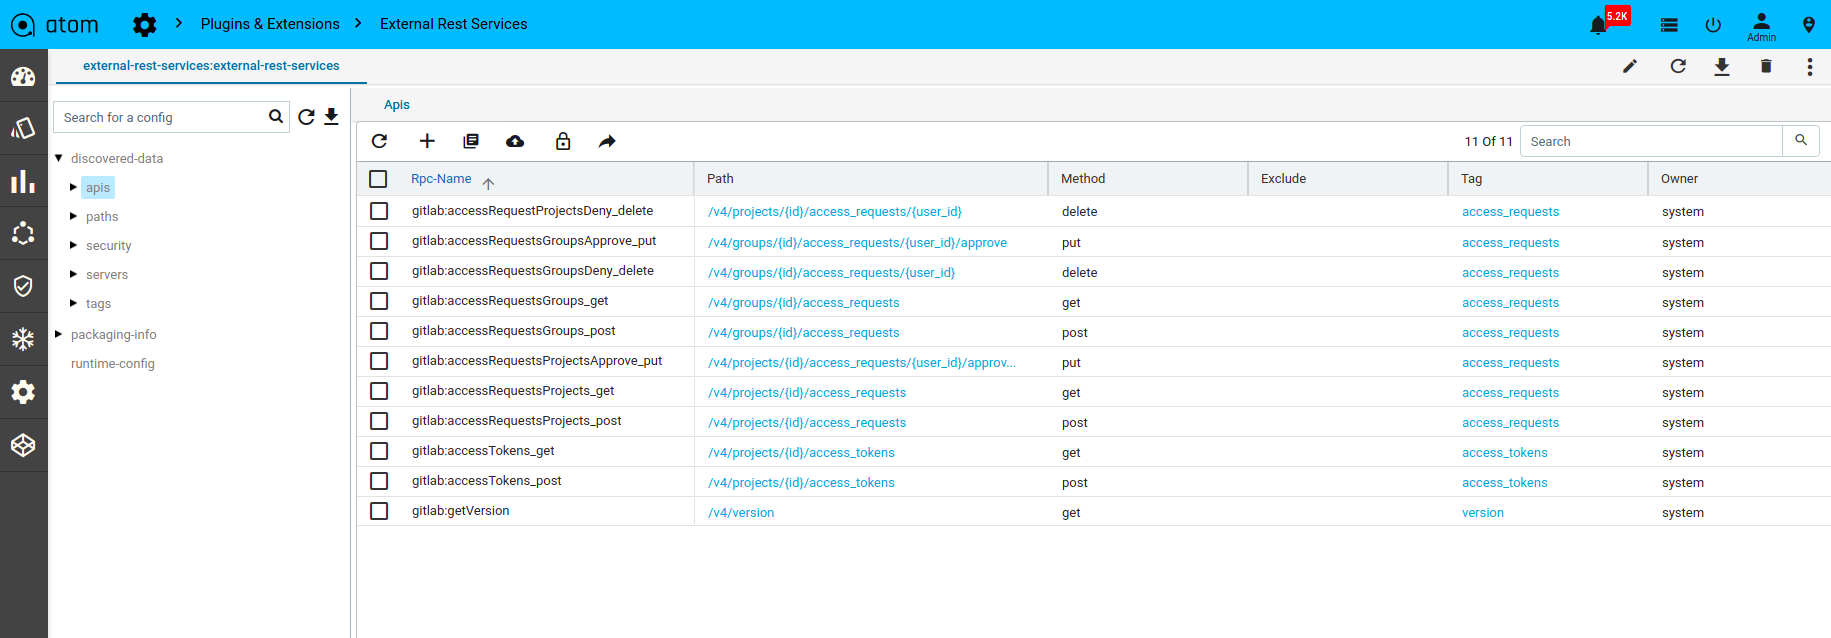
Task: Open the bar chart analytics sidebar icon
Action: (23, 181)
